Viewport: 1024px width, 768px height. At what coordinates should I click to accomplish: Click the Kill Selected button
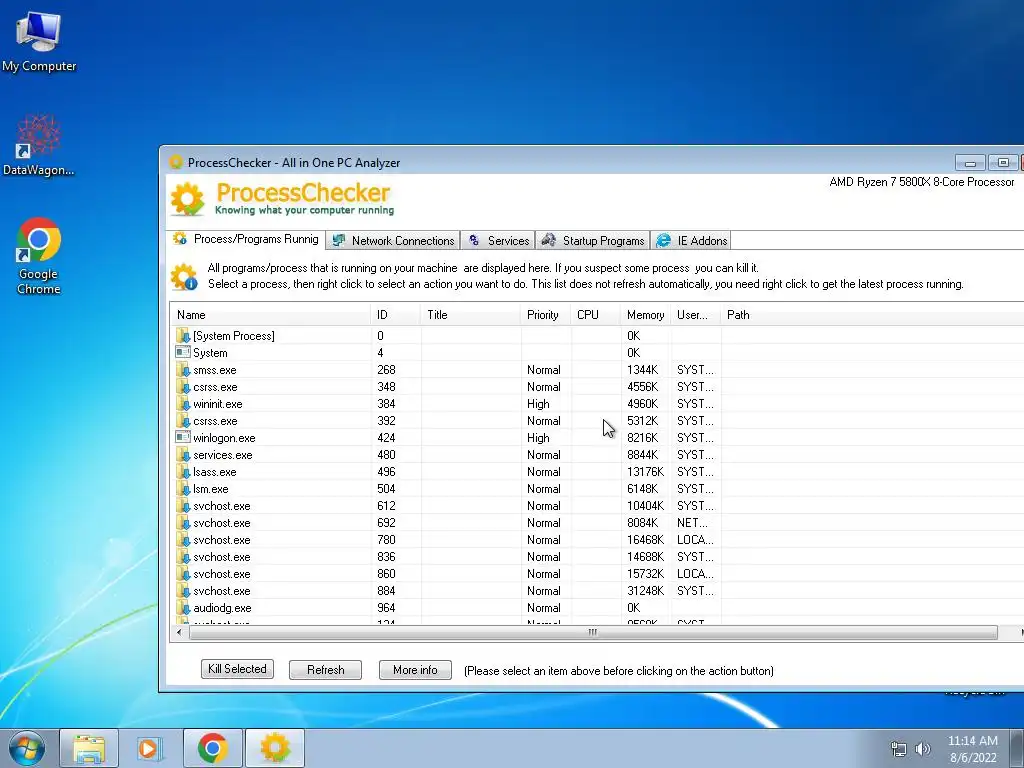click(237, 669)
